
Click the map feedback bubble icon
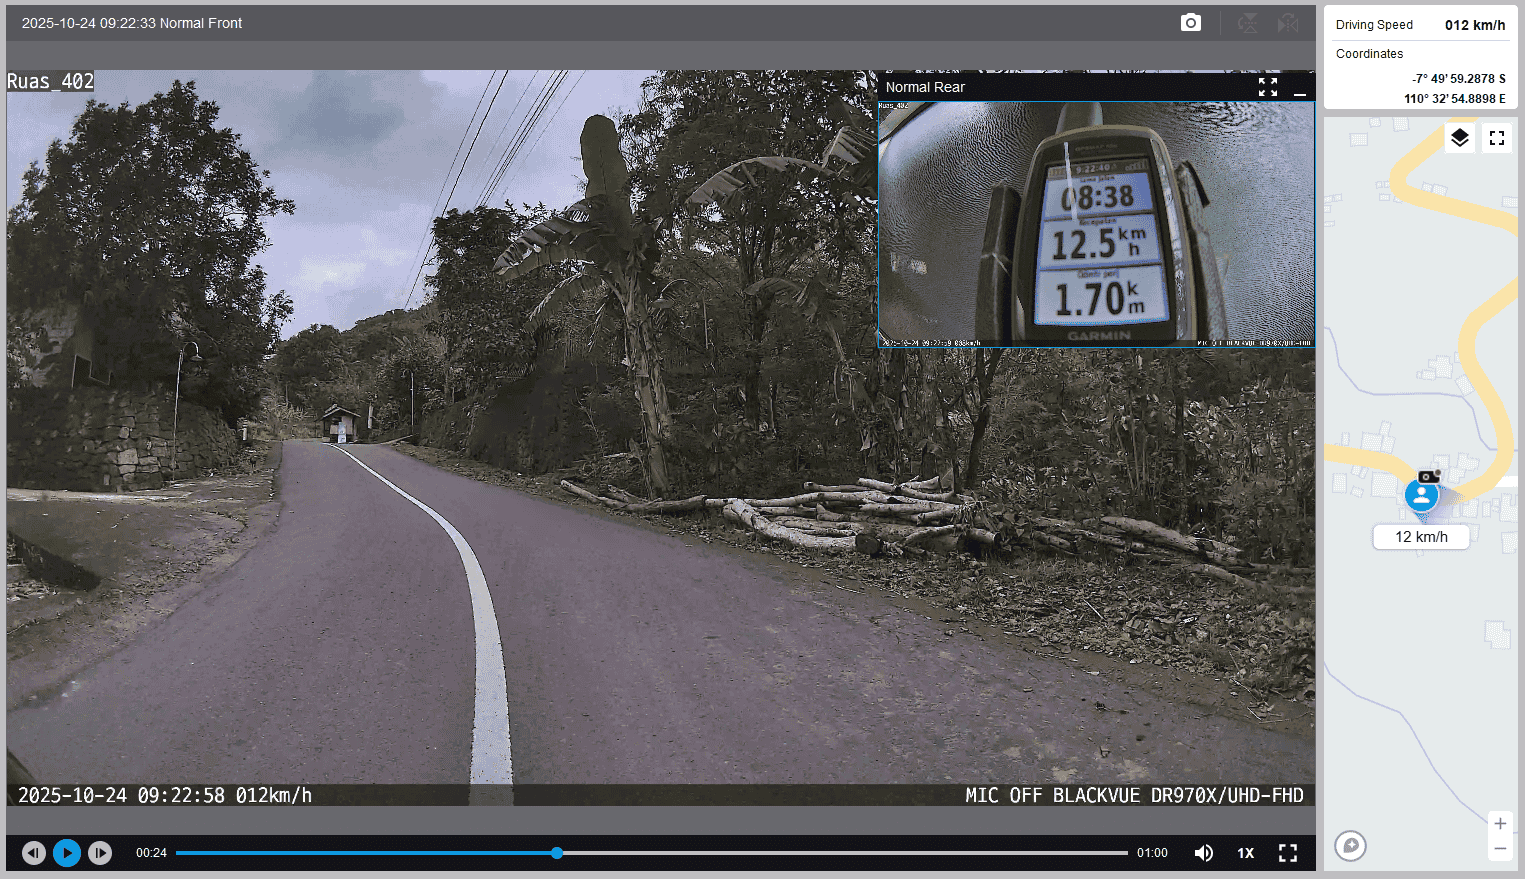(1350, 846)
